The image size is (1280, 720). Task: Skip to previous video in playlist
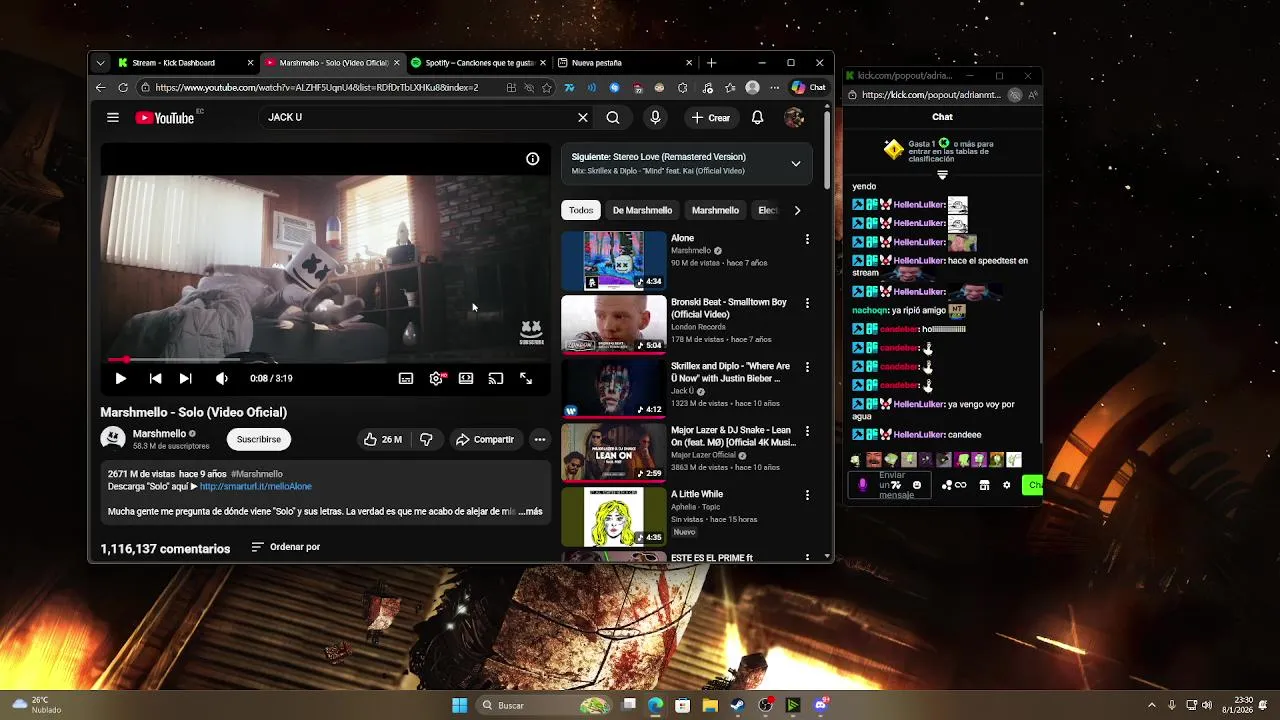point(155,379)
